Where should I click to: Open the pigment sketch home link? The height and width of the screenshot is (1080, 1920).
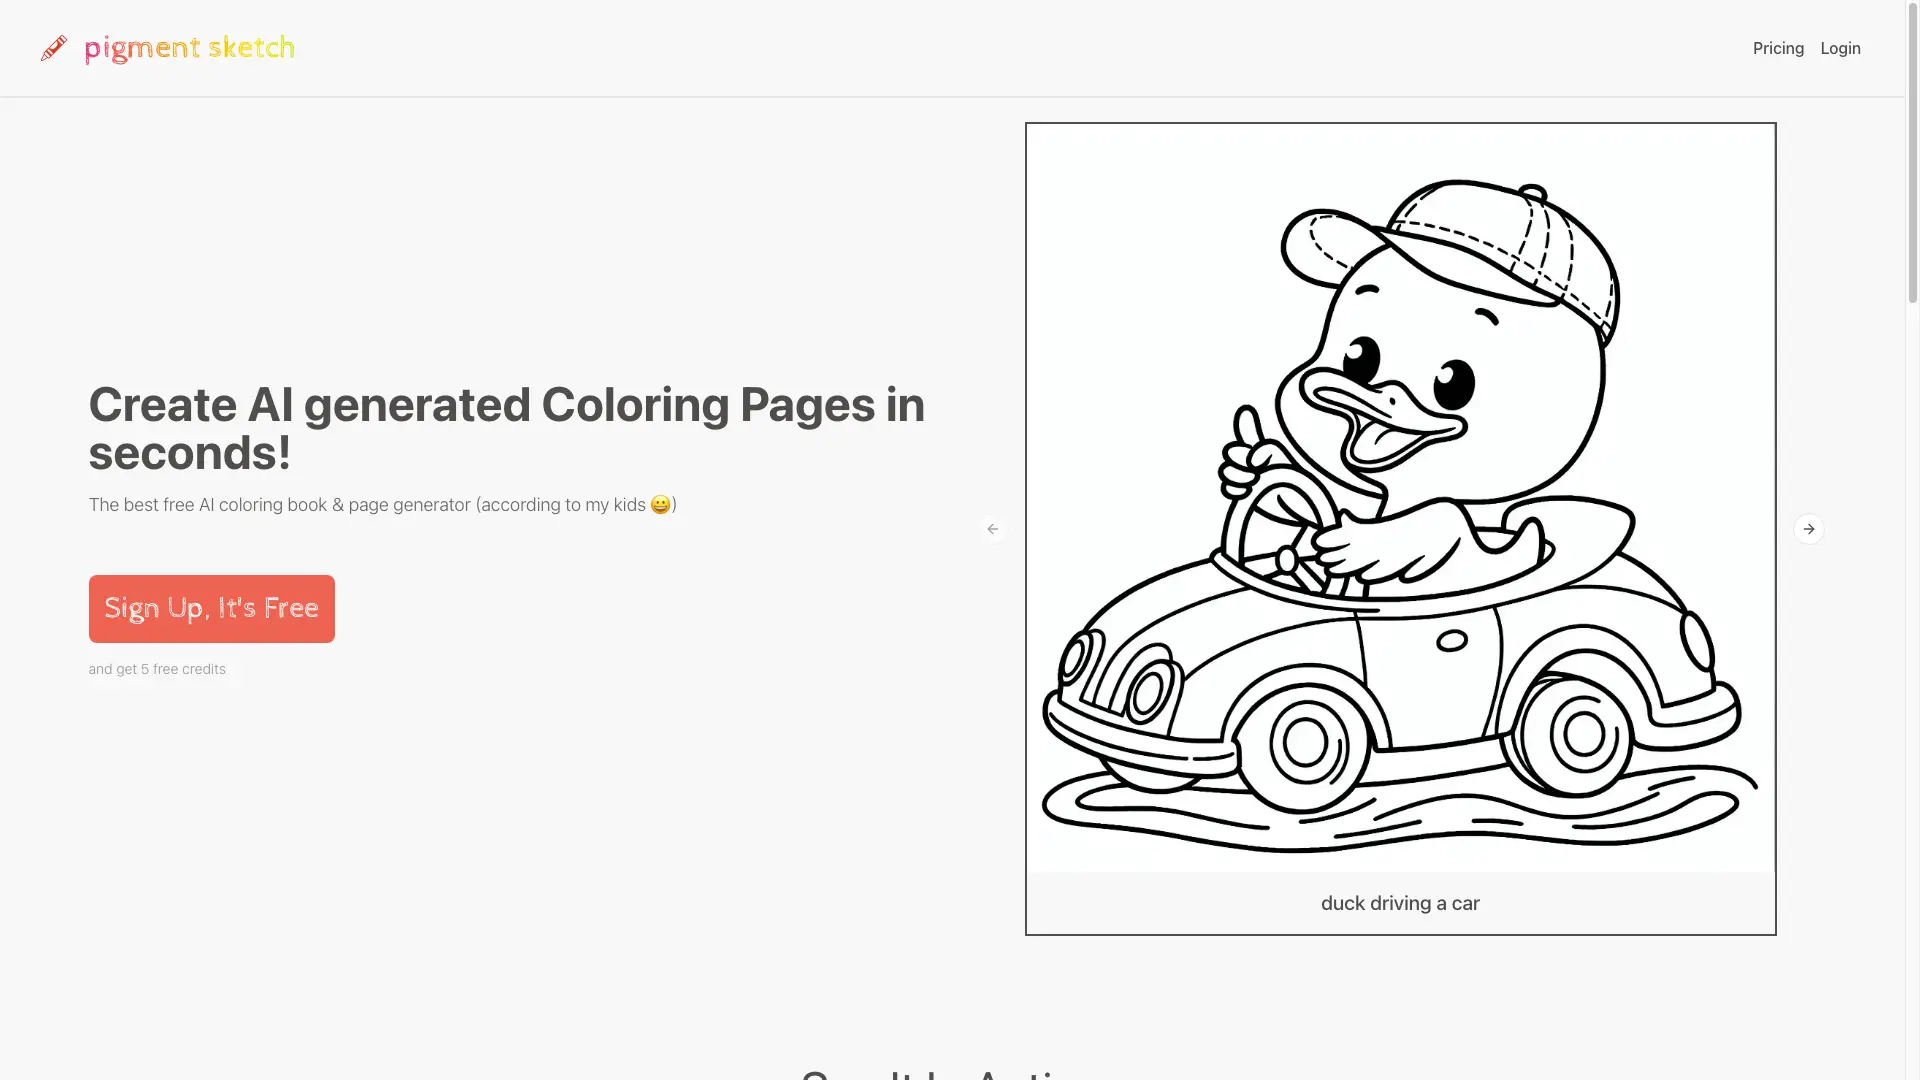(x=189, y=48)
